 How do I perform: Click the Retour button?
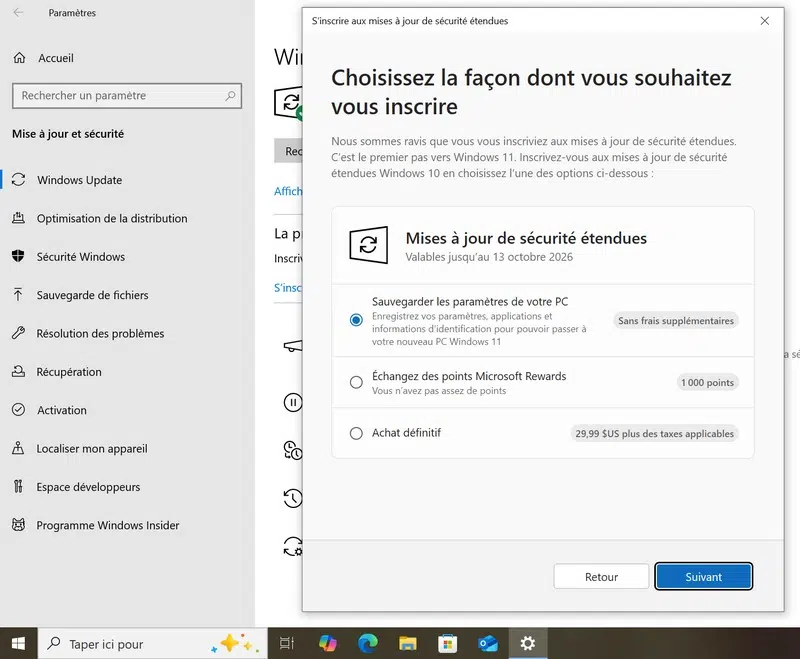601,576
